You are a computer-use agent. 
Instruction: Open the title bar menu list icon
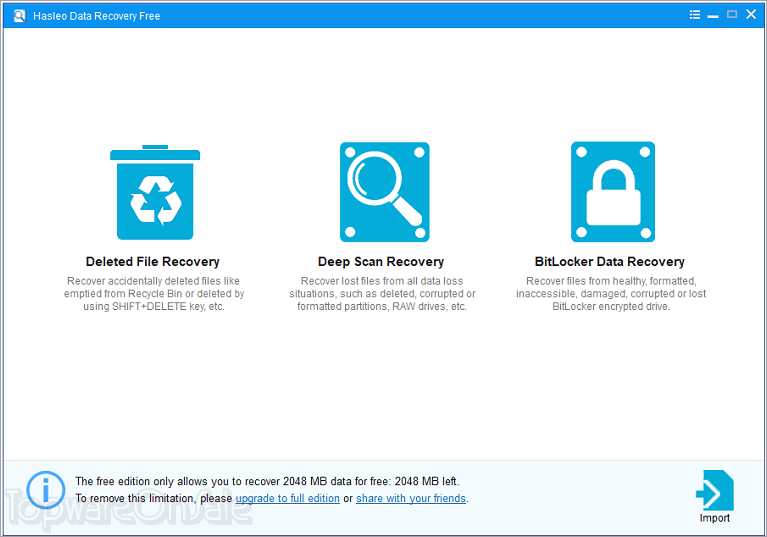(695, 15)
